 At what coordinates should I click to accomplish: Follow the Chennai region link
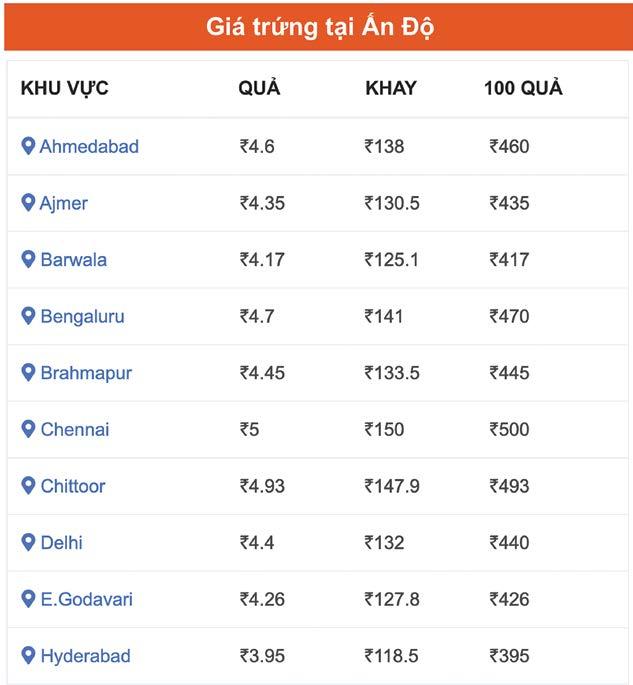75,430
